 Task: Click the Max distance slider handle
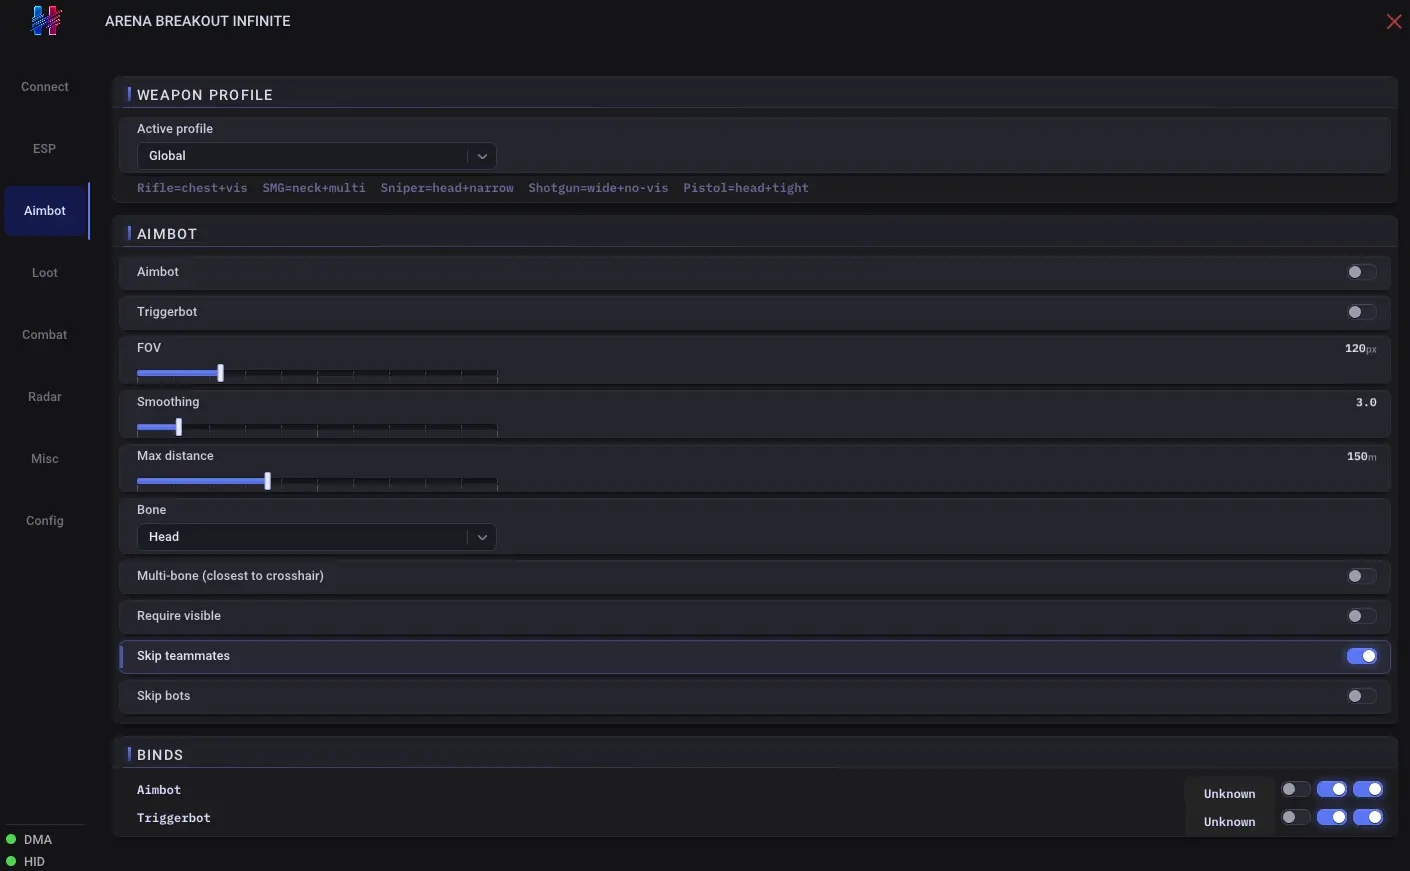click(x=268, y=482)
